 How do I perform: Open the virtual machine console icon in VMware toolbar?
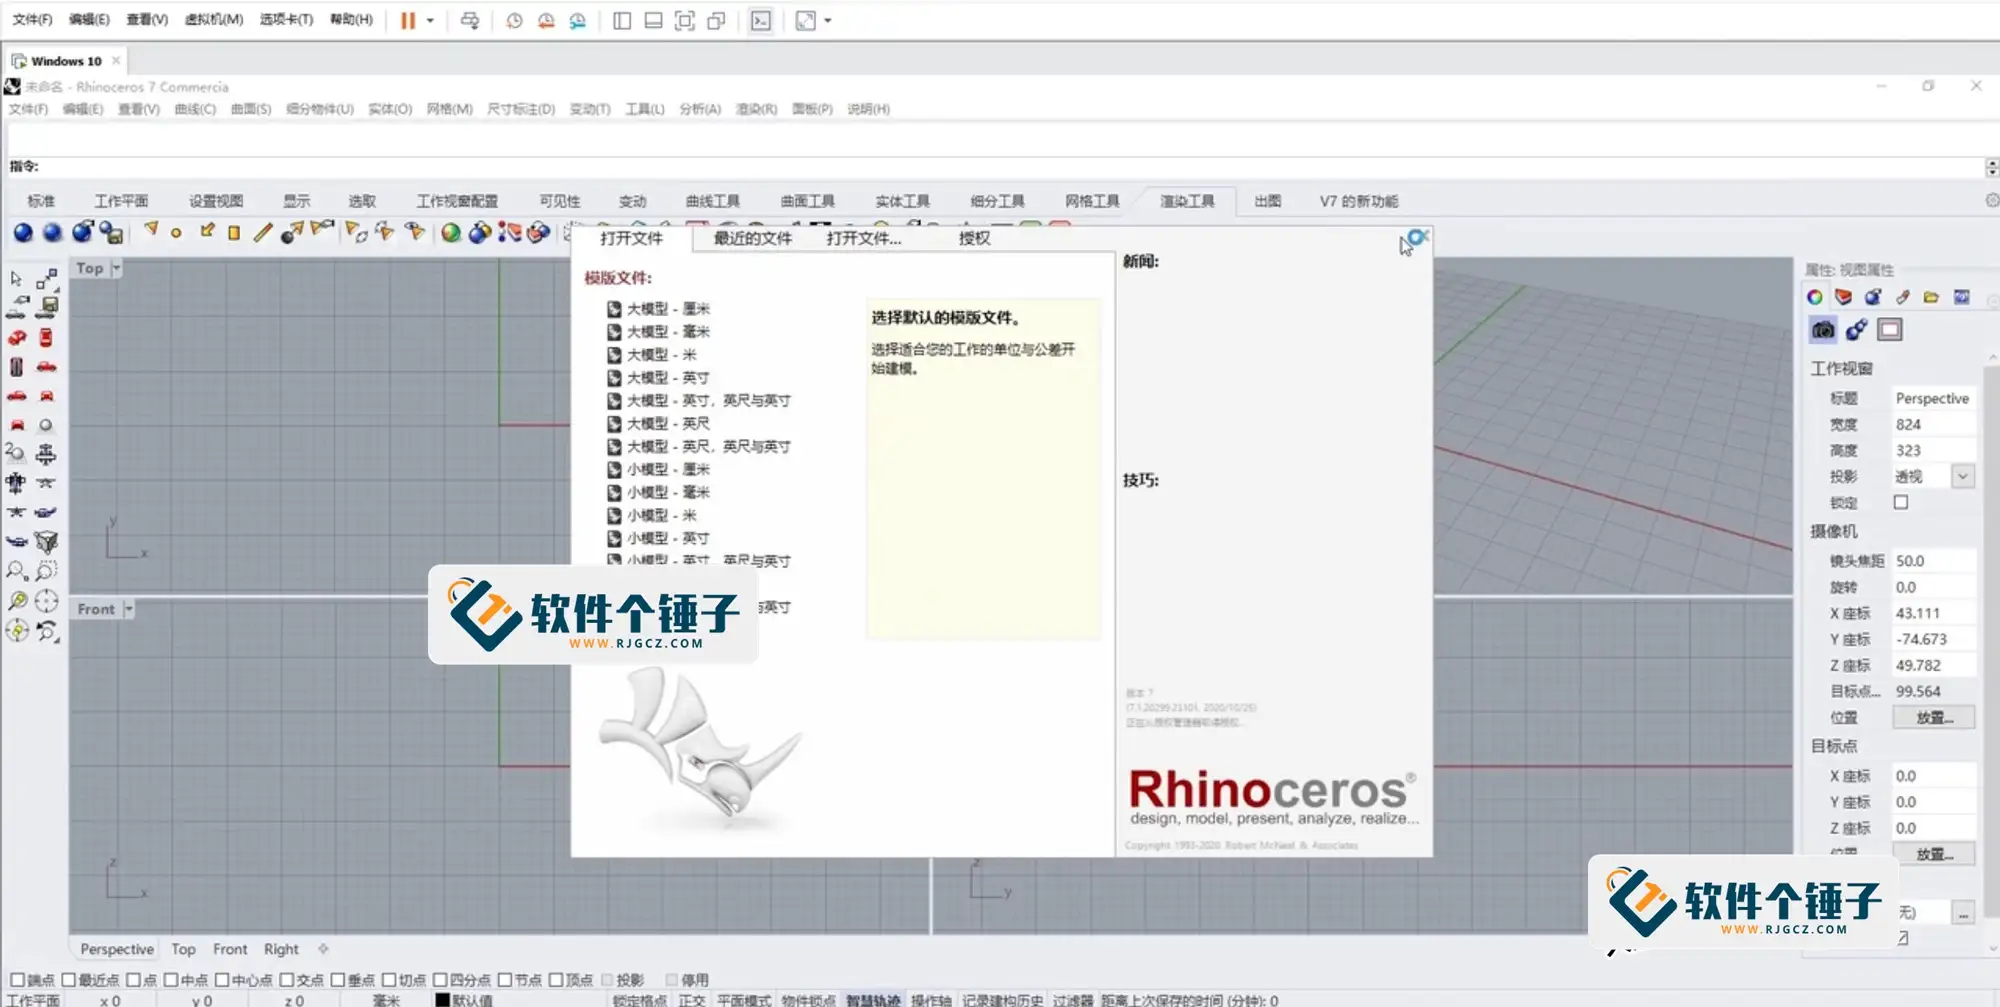click(761, 21)
